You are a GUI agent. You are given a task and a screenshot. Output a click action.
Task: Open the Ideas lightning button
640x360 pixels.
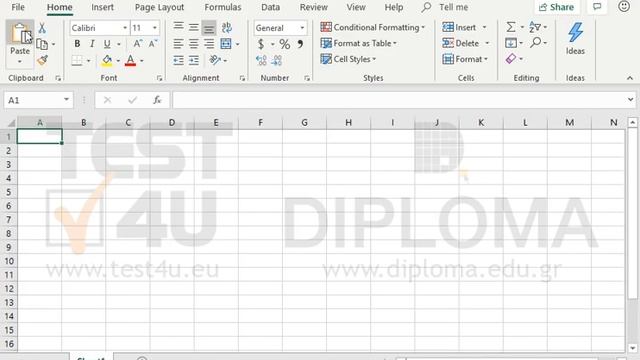575,39
